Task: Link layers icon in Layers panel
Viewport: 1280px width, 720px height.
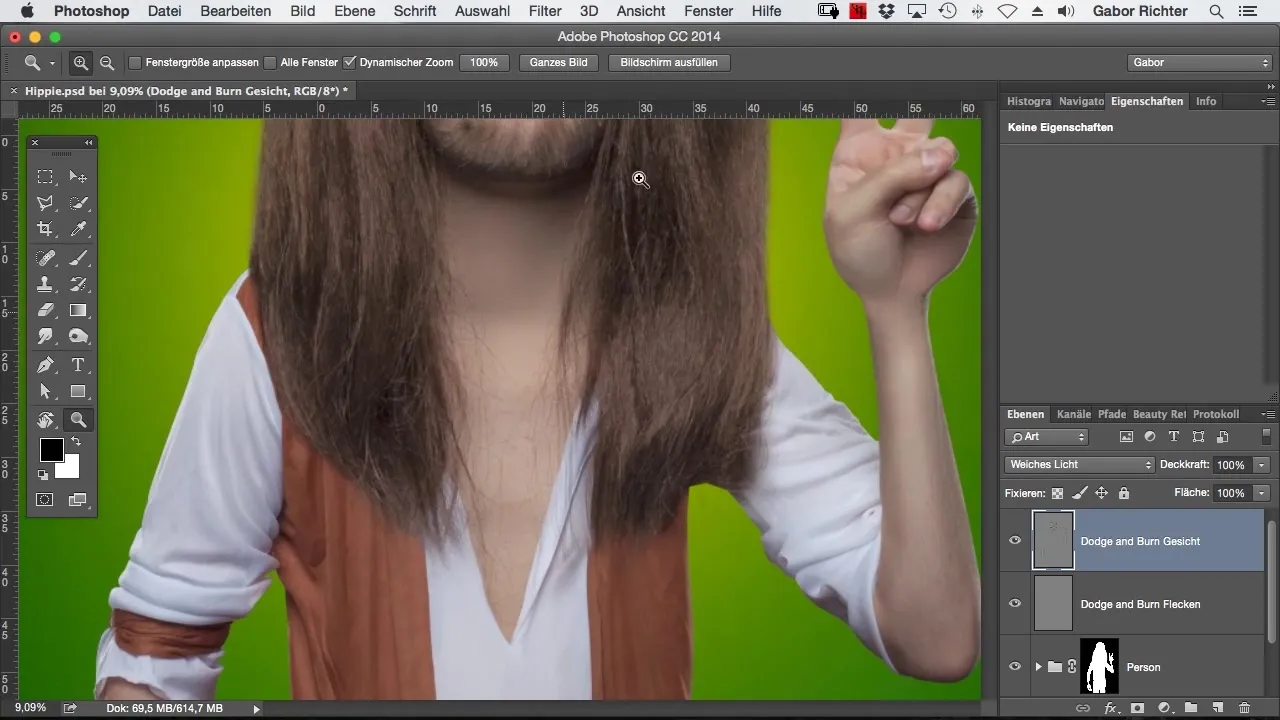Action: tap(1083, 708)
